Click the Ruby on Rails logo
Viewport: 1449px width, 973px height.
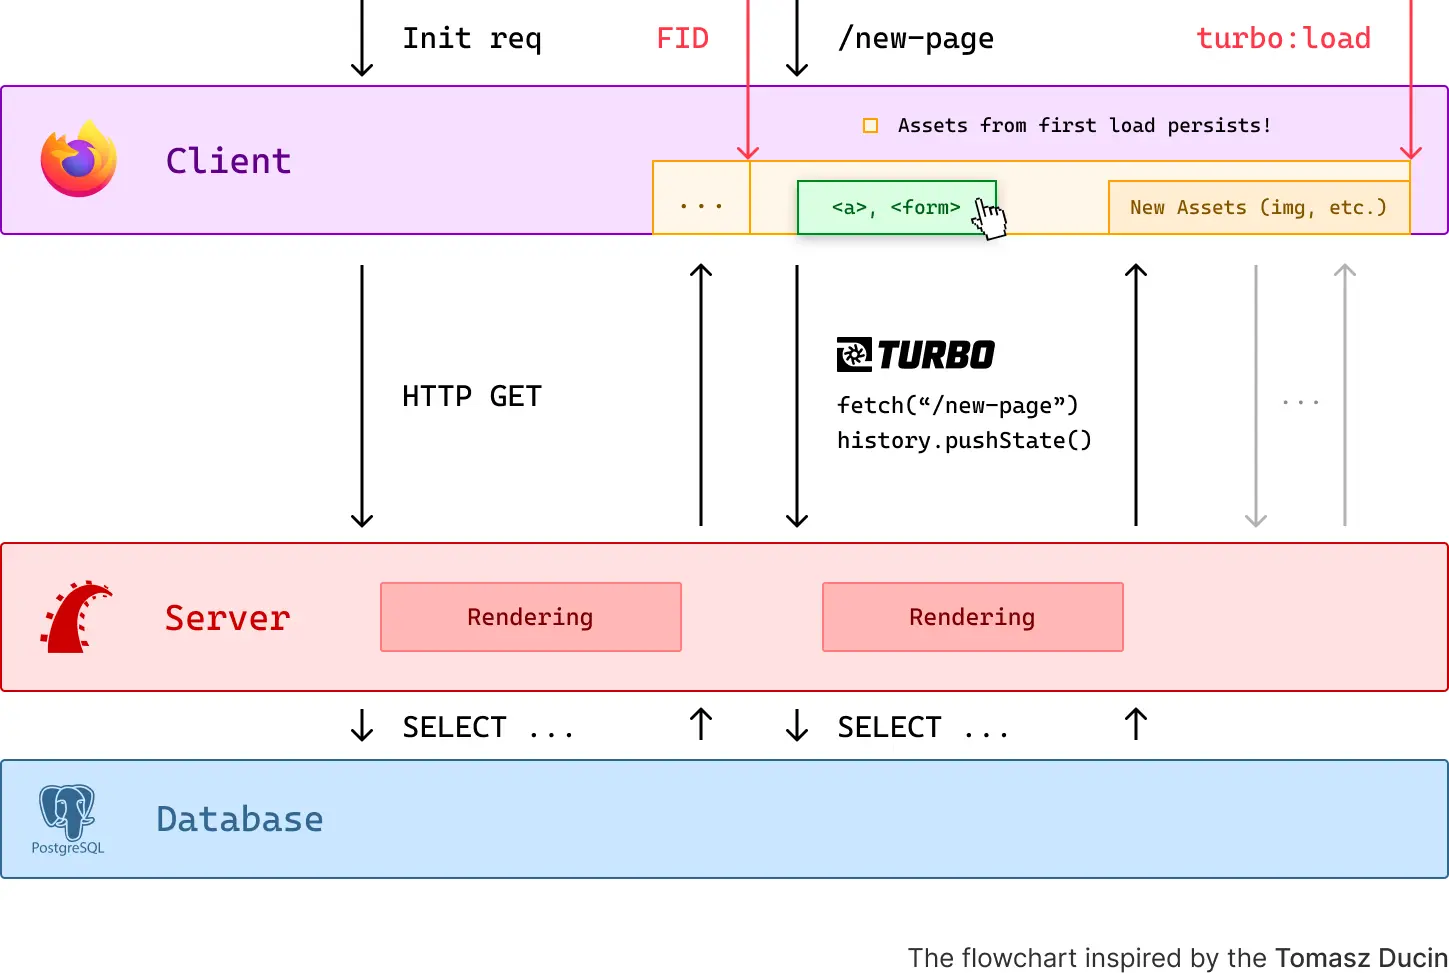[x=75, y=617]
